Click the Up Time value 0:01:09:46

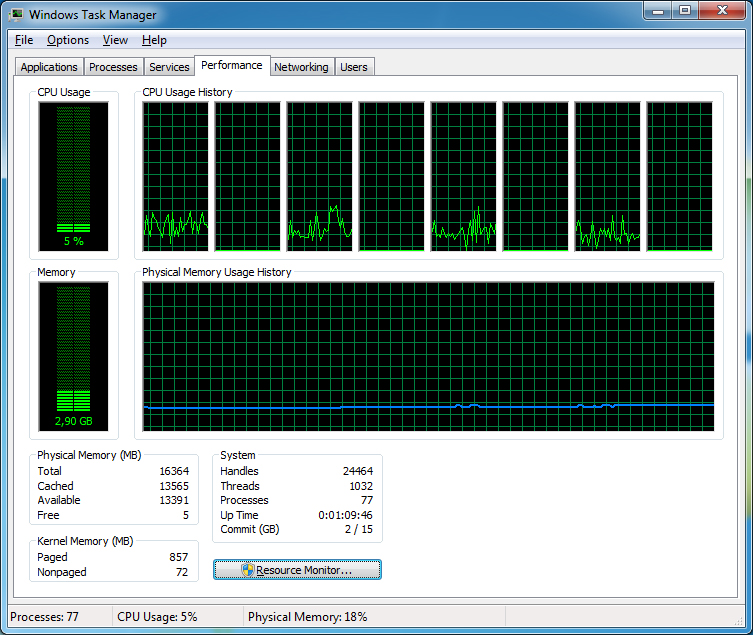click(x=345, y=515)
